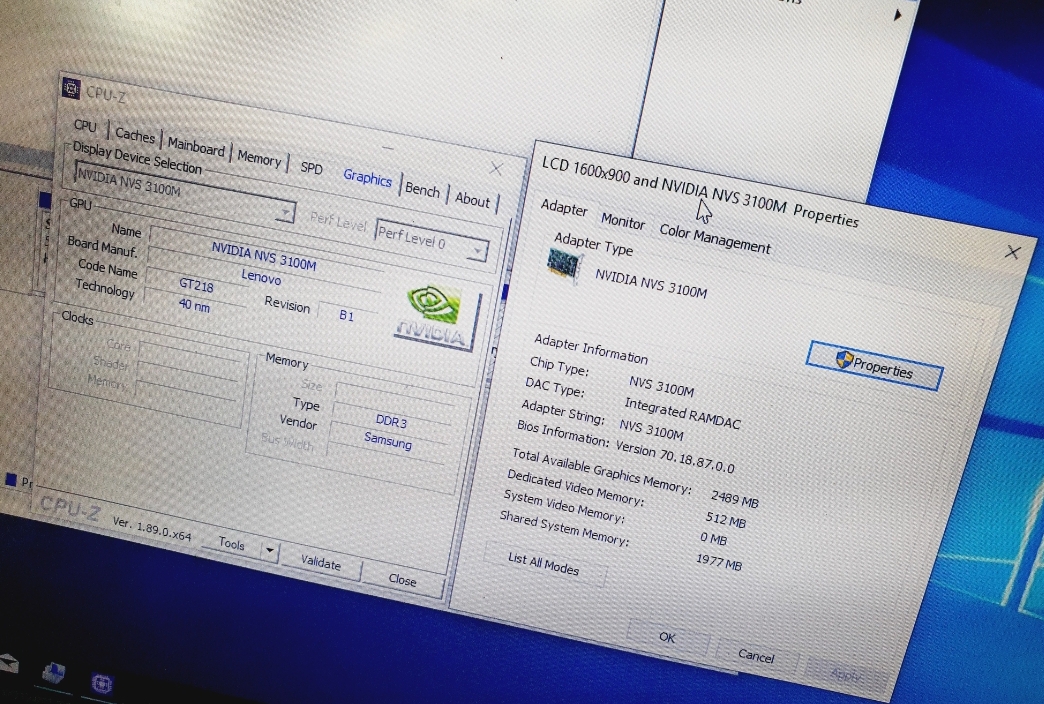Open the Color Management tab
The height and width of the screenshot is (704, 1044).
tap(714, 238)
